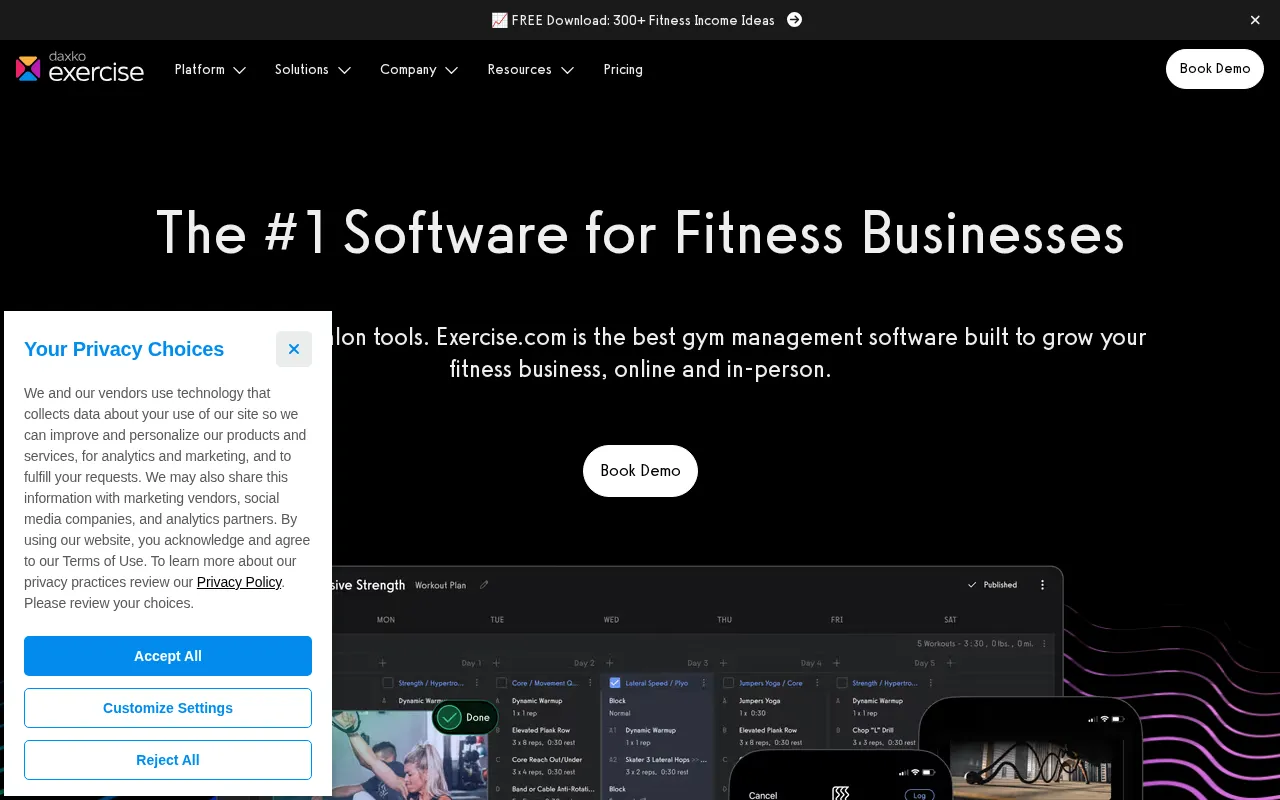Dismiss the top announcement banner
This screenshot has height=800, width=1280.
pyautogui.click(x=1255, y=20)
